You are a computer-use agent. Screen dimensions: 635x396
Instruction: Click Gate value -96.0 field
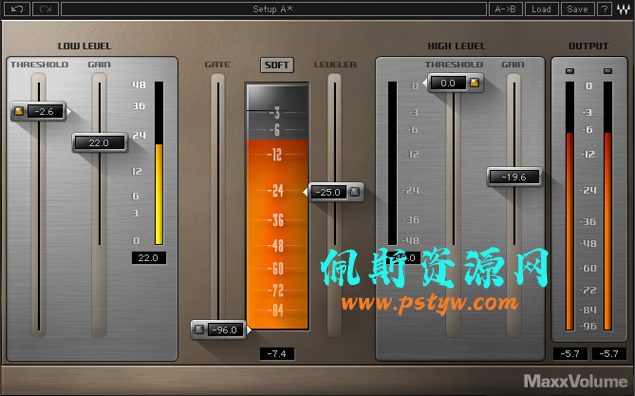coord(226,330)
